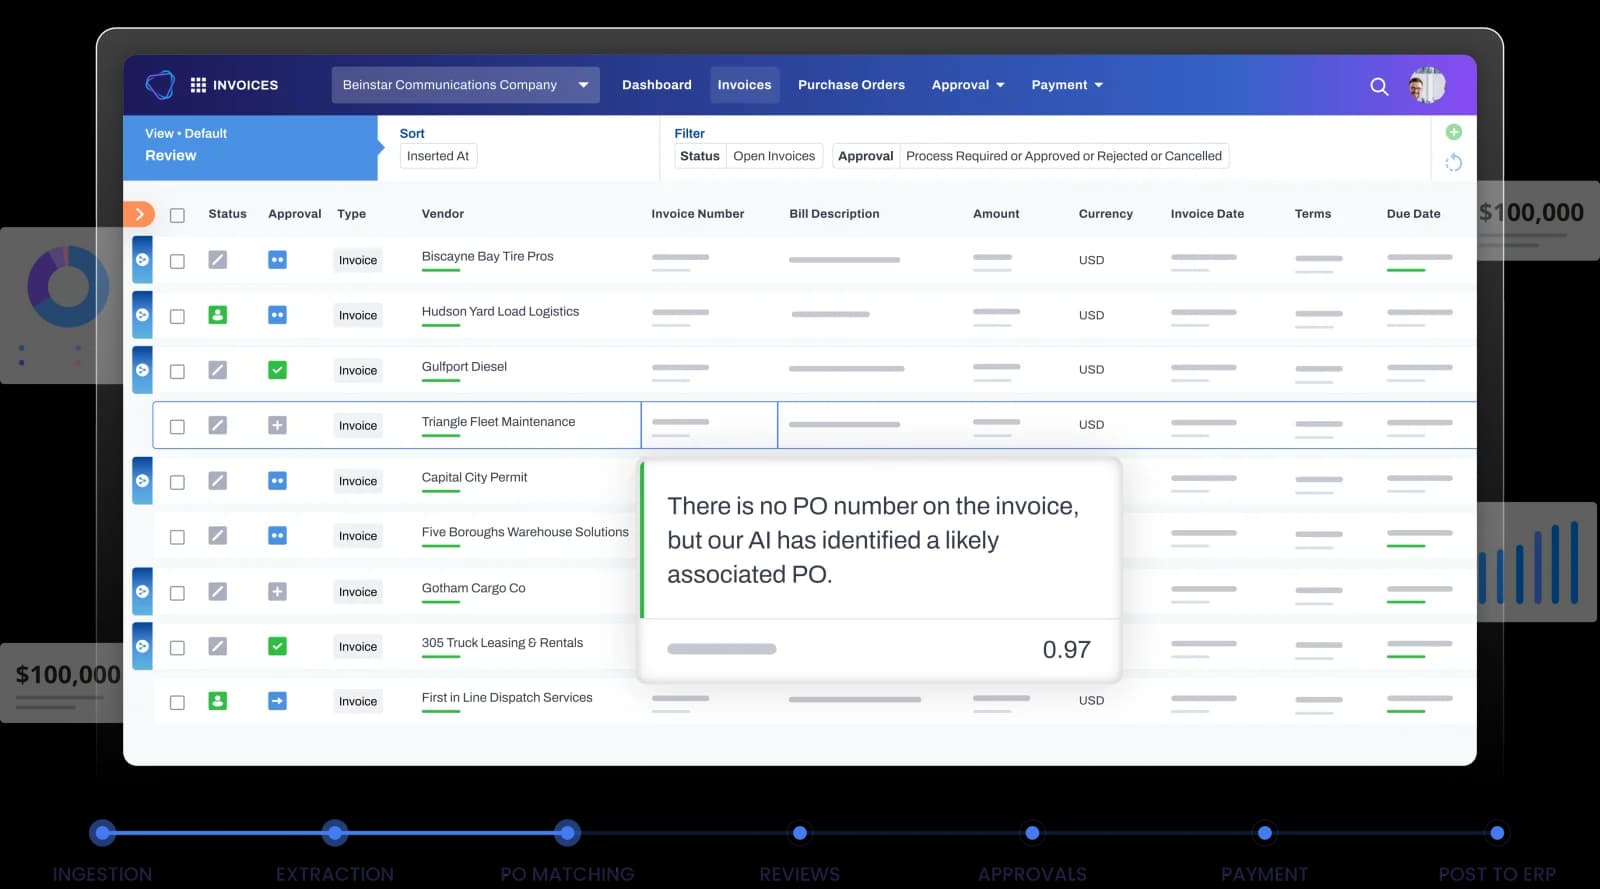Click green check approval icon for Gulfport Diesel
Screen dimensions: 1600x889
(x=277, y=370)
